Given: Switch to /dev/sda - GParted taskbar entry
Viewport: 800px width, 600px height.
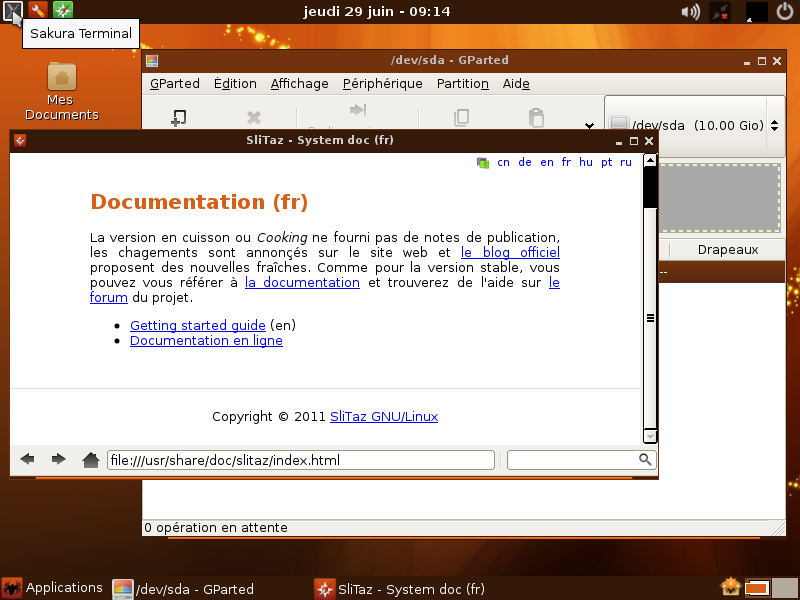Looking at the screenshot, I should [x=183, y=589].
